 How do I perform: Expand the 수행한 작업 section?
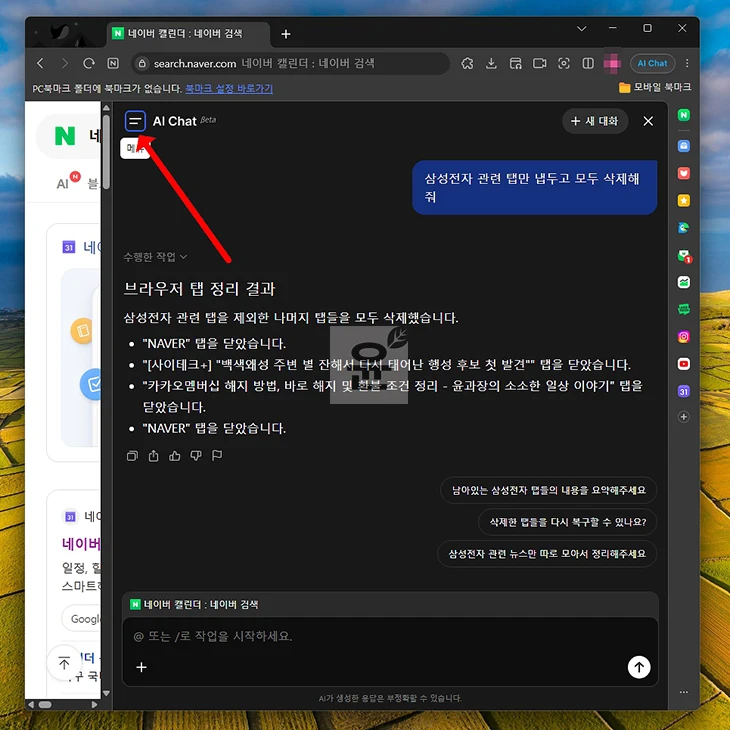155,257
